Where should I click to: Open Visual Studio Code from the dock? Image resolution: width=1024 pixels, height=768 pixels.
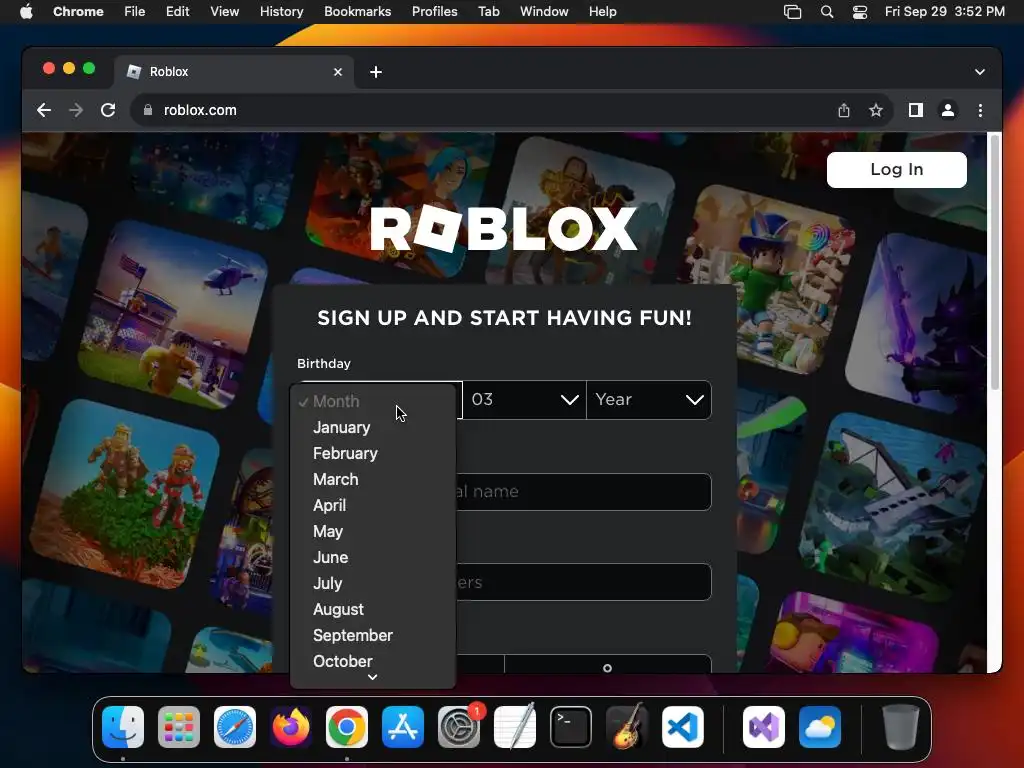(x=682, y=727)
